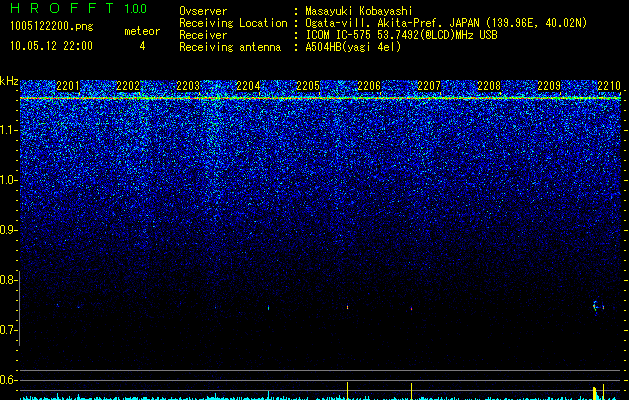629x400 pixels.
Task: Click the 0.6 kHz axis label
Action: pyautogui.click(x=7, y=380)
